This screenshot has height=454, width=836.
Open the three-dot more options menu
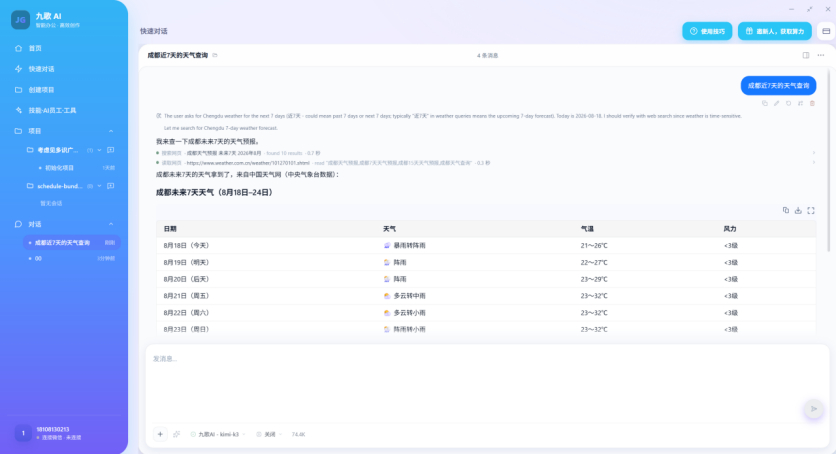(821, 55)
